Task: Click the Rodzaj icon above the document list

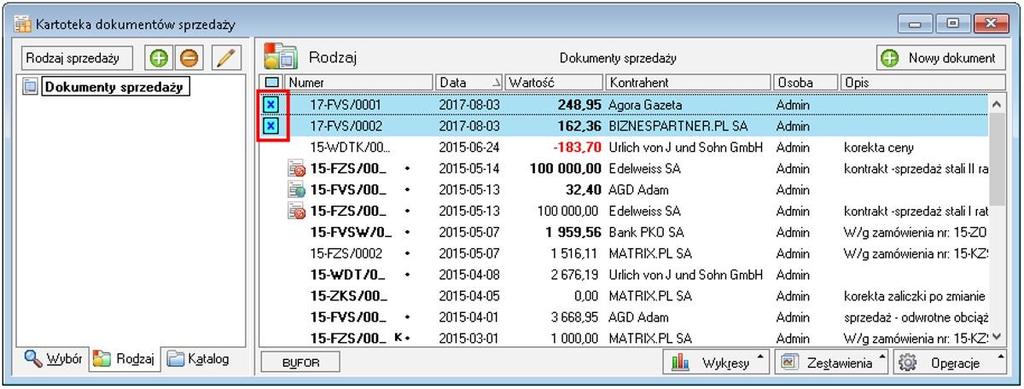Action: tap(280, 57)
